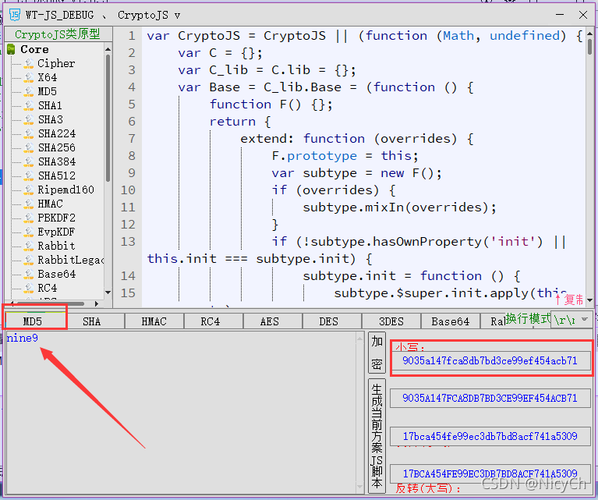Select the Cipher icon in the tree
The width and height of the screenshot is (598, 500).
[x=29, y=64]
